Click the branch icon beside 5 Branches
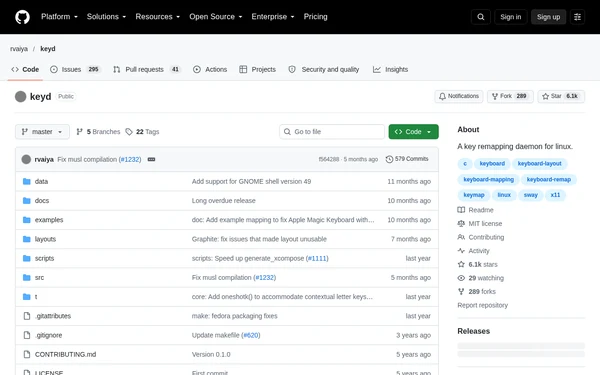This screenshot has height=375, width=600. pyautogui.click(x=80, y=132)
